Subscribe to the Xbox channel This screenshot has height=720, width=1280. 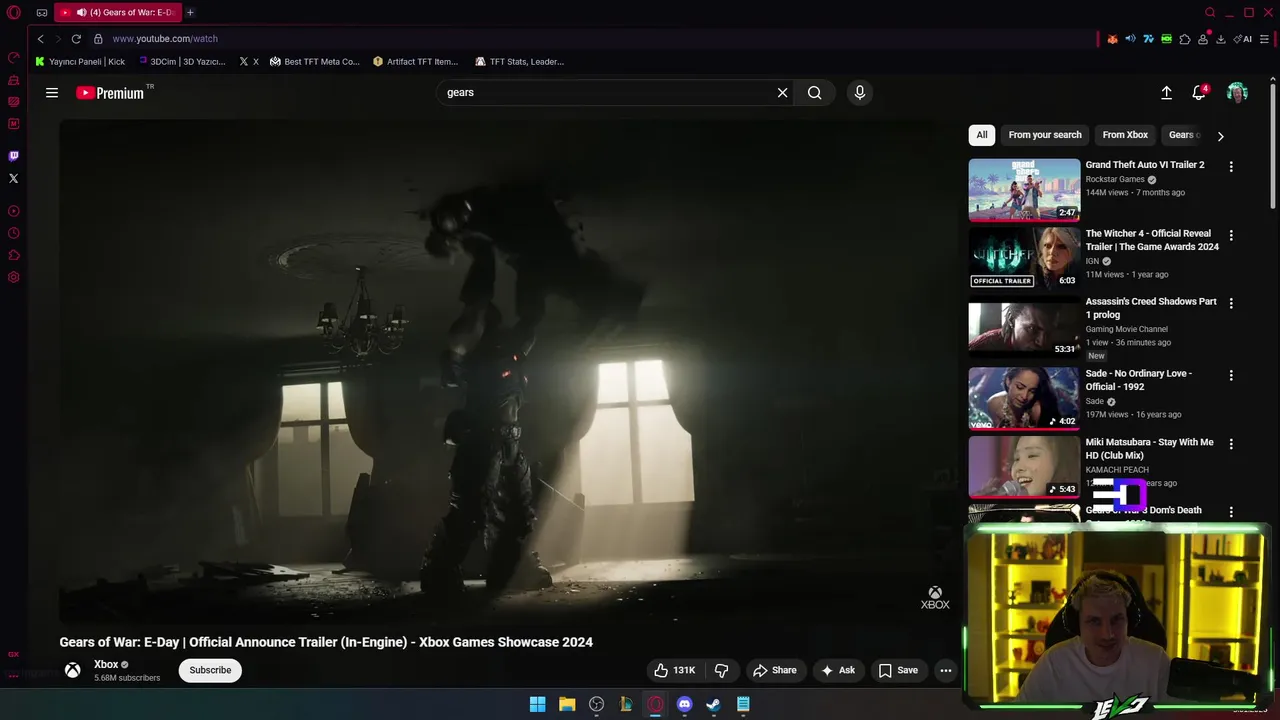[x=210, y=670]
